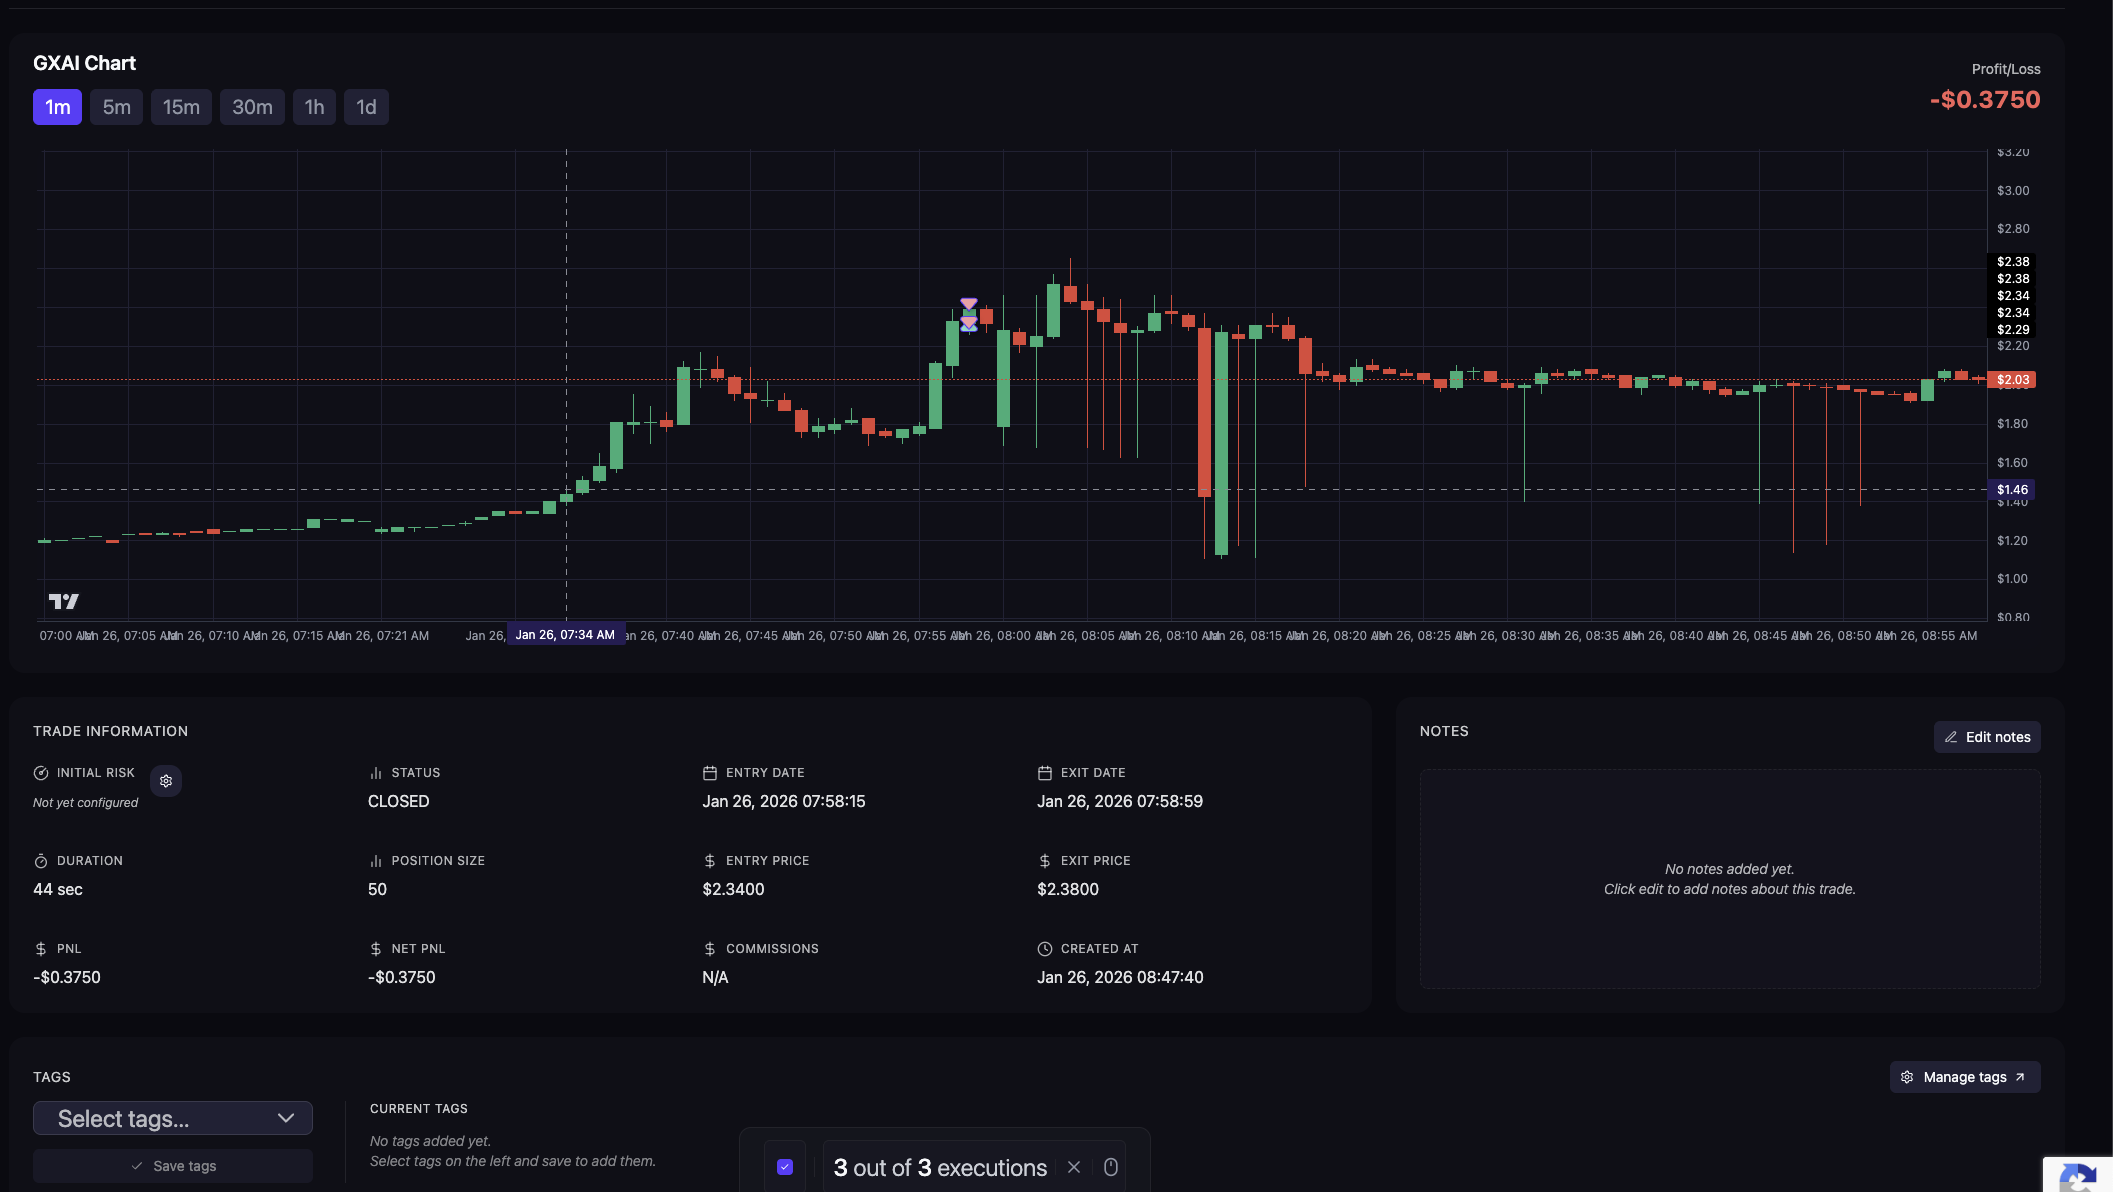Switch chart to the 1d timeframe
The width and height of the screenshot is (2113, 1192).
pos(366,107)
